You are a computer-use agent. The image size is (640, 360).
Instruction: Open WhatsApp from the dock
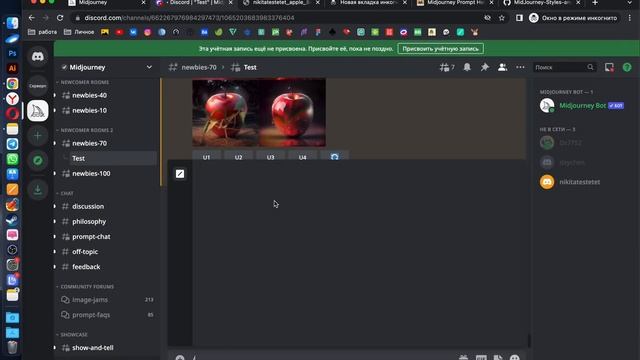pyautogui.click(x=12, y=159)
